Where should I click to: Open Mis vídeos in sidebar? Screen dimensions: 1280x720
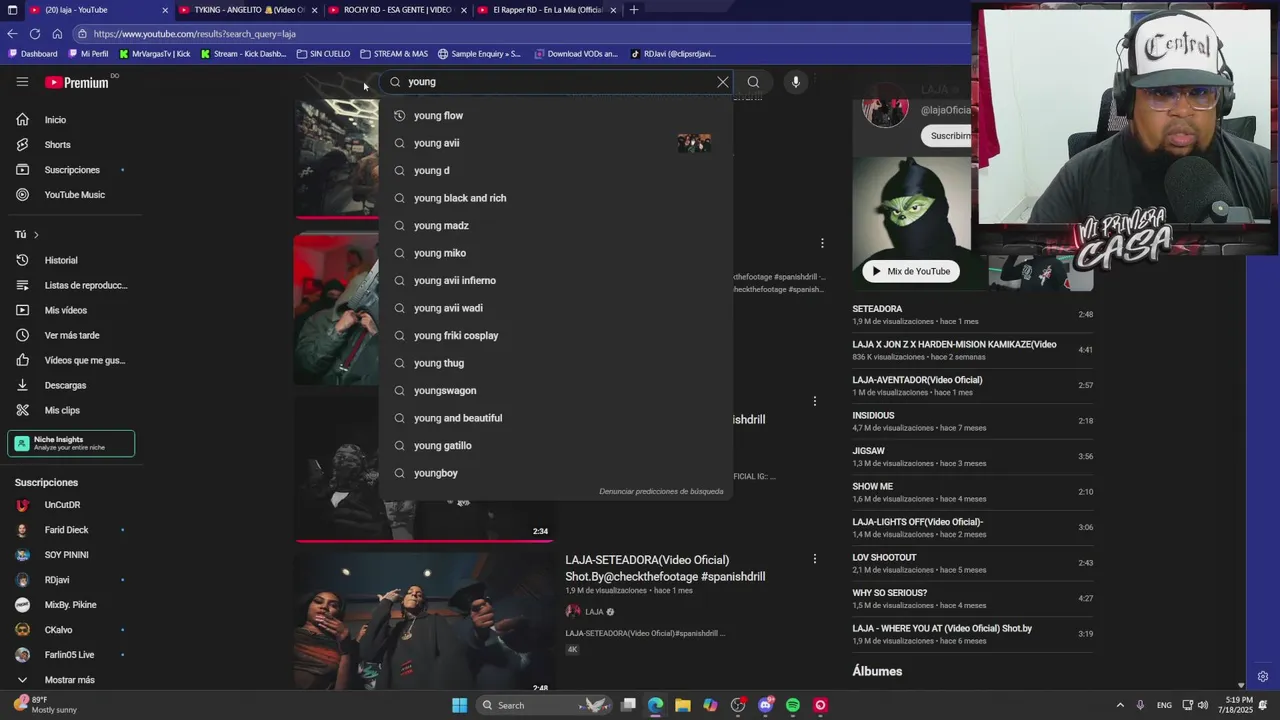click(x=68, y=310)
